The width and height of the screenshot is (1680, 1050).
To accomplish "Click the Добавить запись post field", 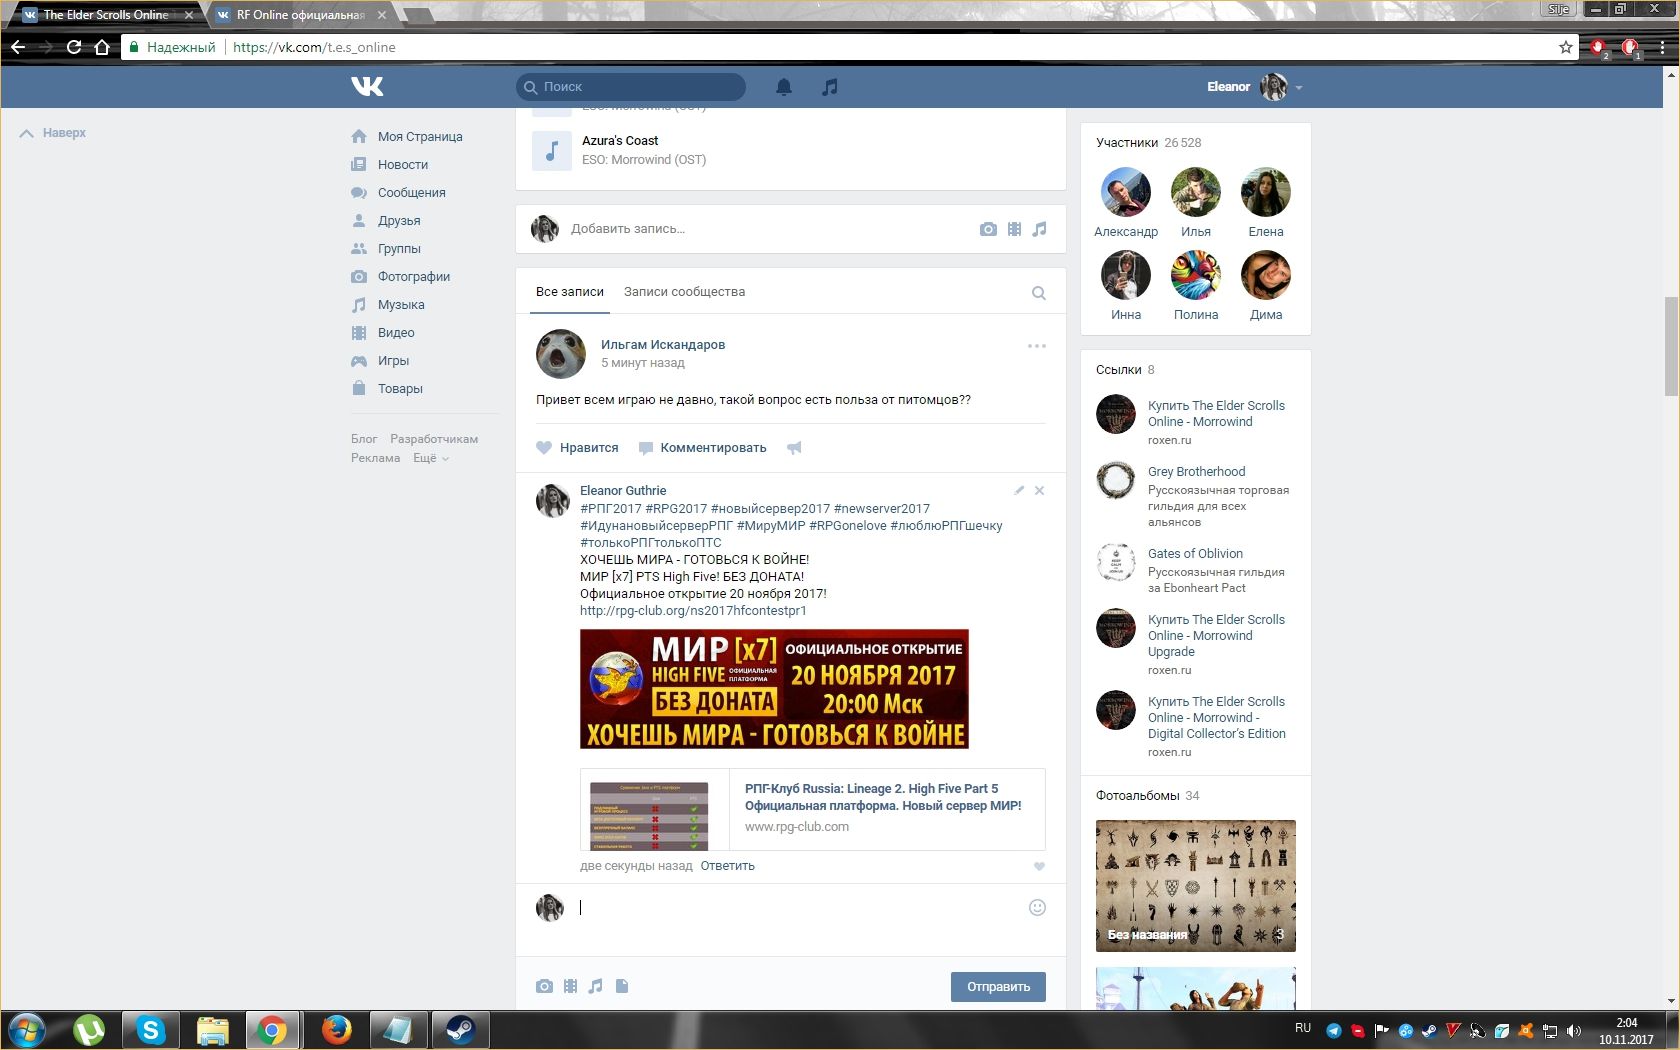I will click(770, 229).
